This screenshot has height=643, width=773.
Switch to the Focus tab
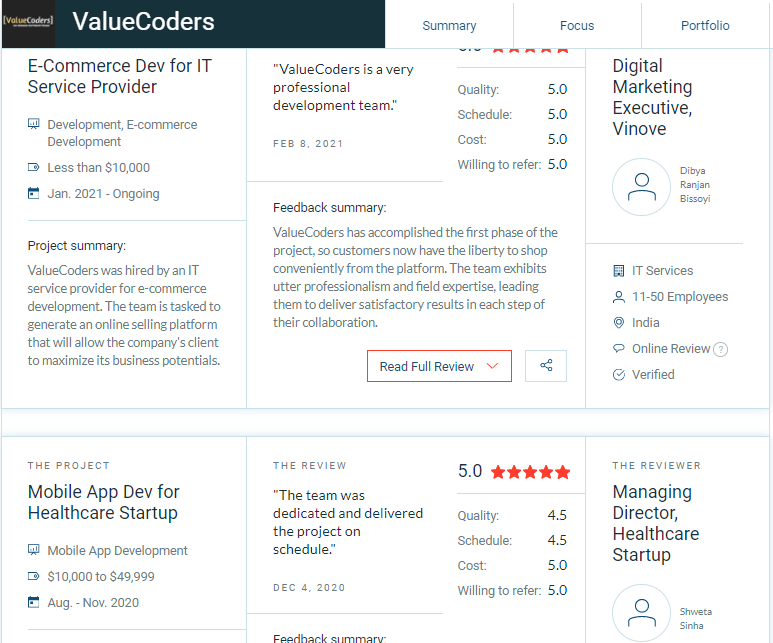point(577,25)
